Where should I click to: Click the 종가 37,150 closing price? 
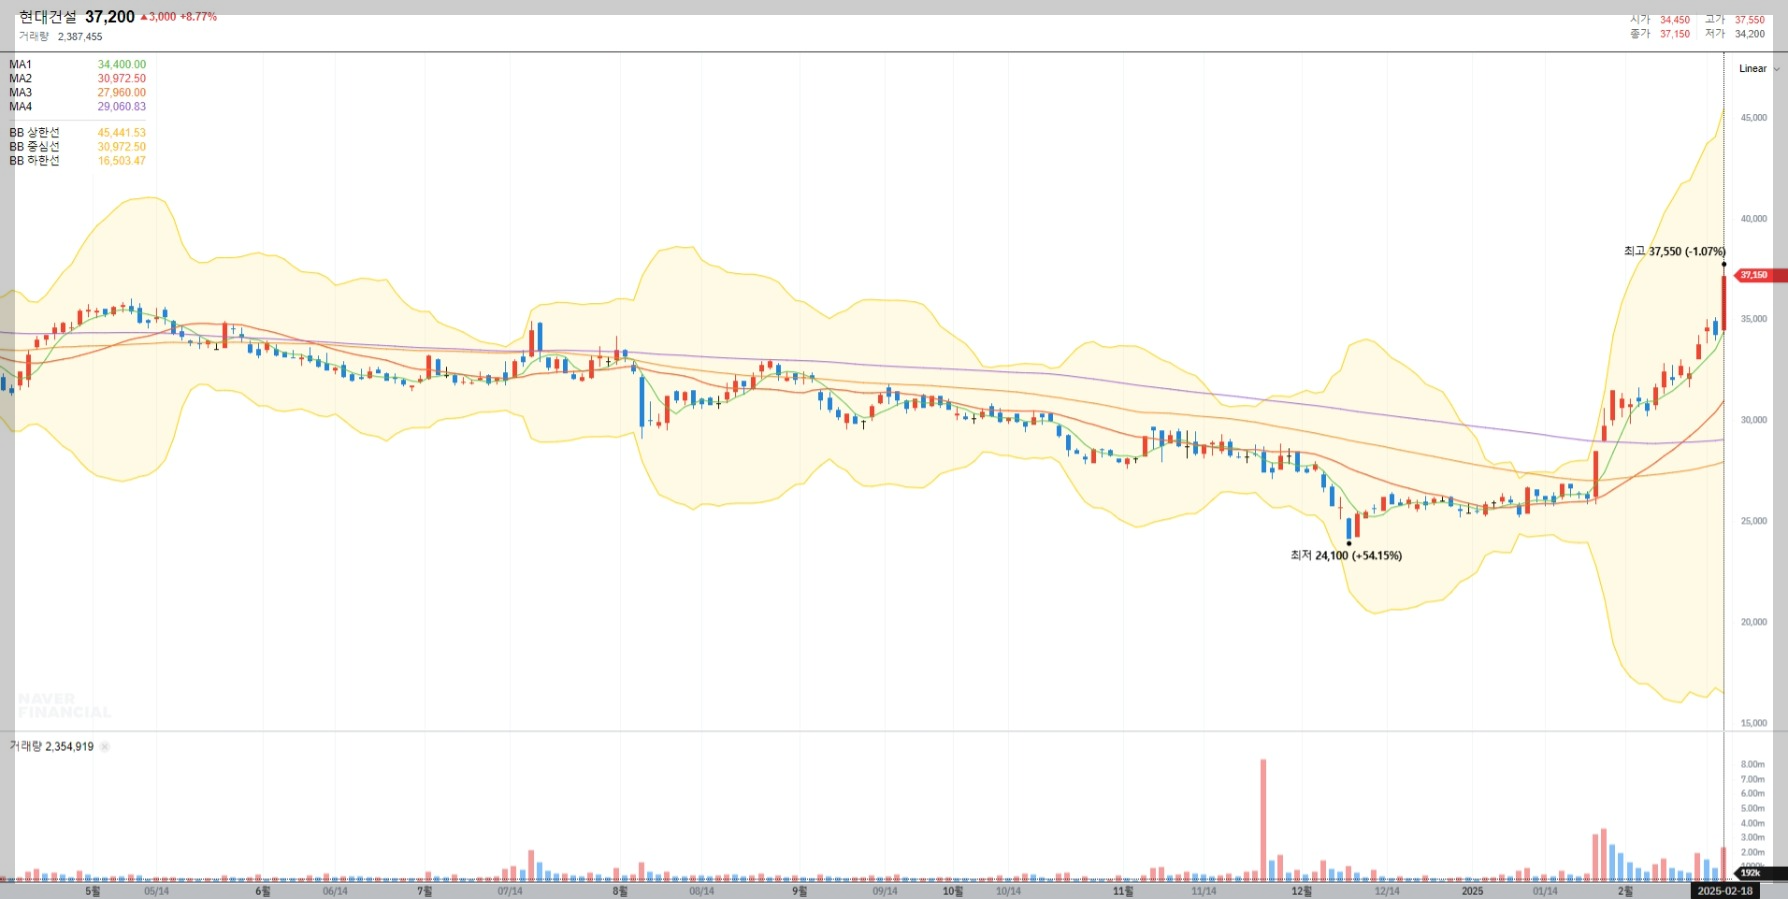click(1660, 34)
